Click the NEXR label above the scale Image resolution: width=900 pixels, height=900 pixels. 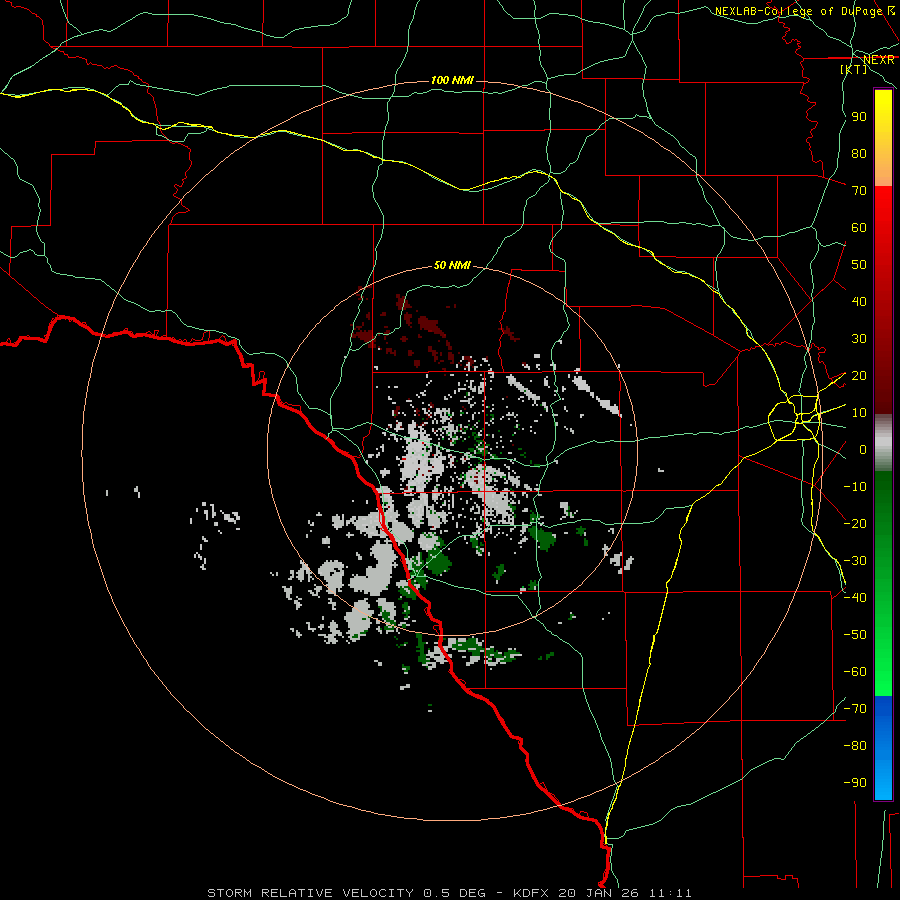tap(879, 60)
